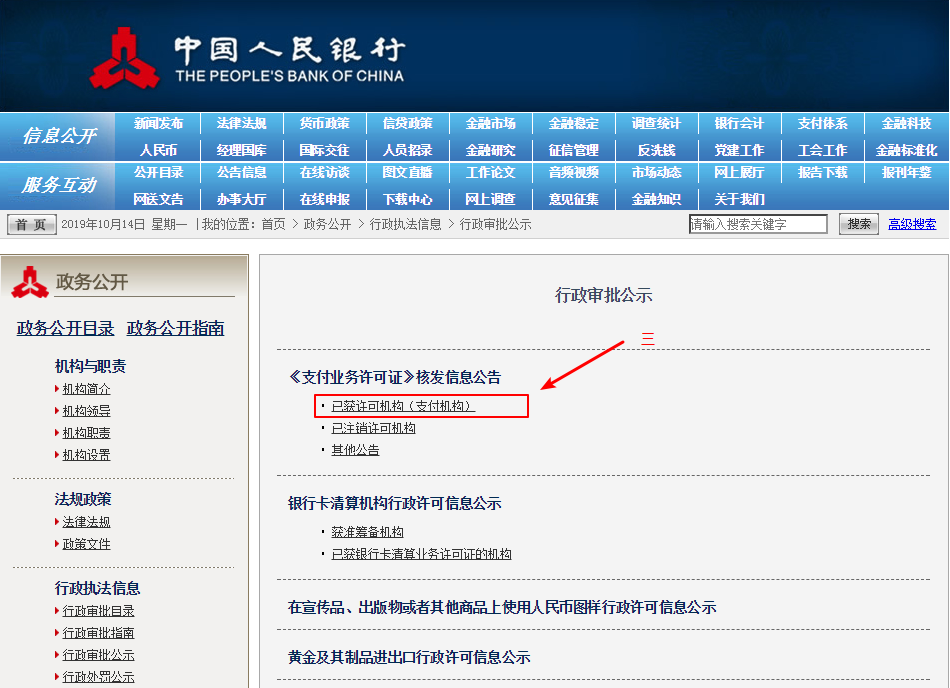Image resolution: width=950 pixels, height=688 pixels.
Task: Open 政务公开目录 in the sidebar
Action: coord(65,328)
